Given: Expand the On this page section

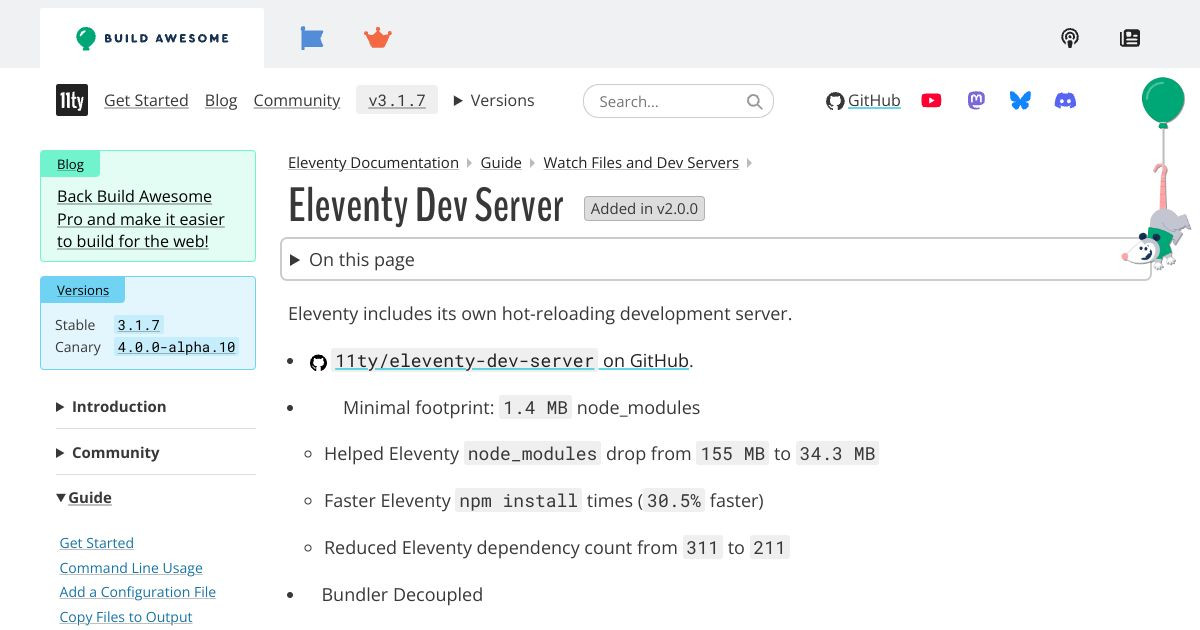Looking at the screenshot, I should point(716,260).
